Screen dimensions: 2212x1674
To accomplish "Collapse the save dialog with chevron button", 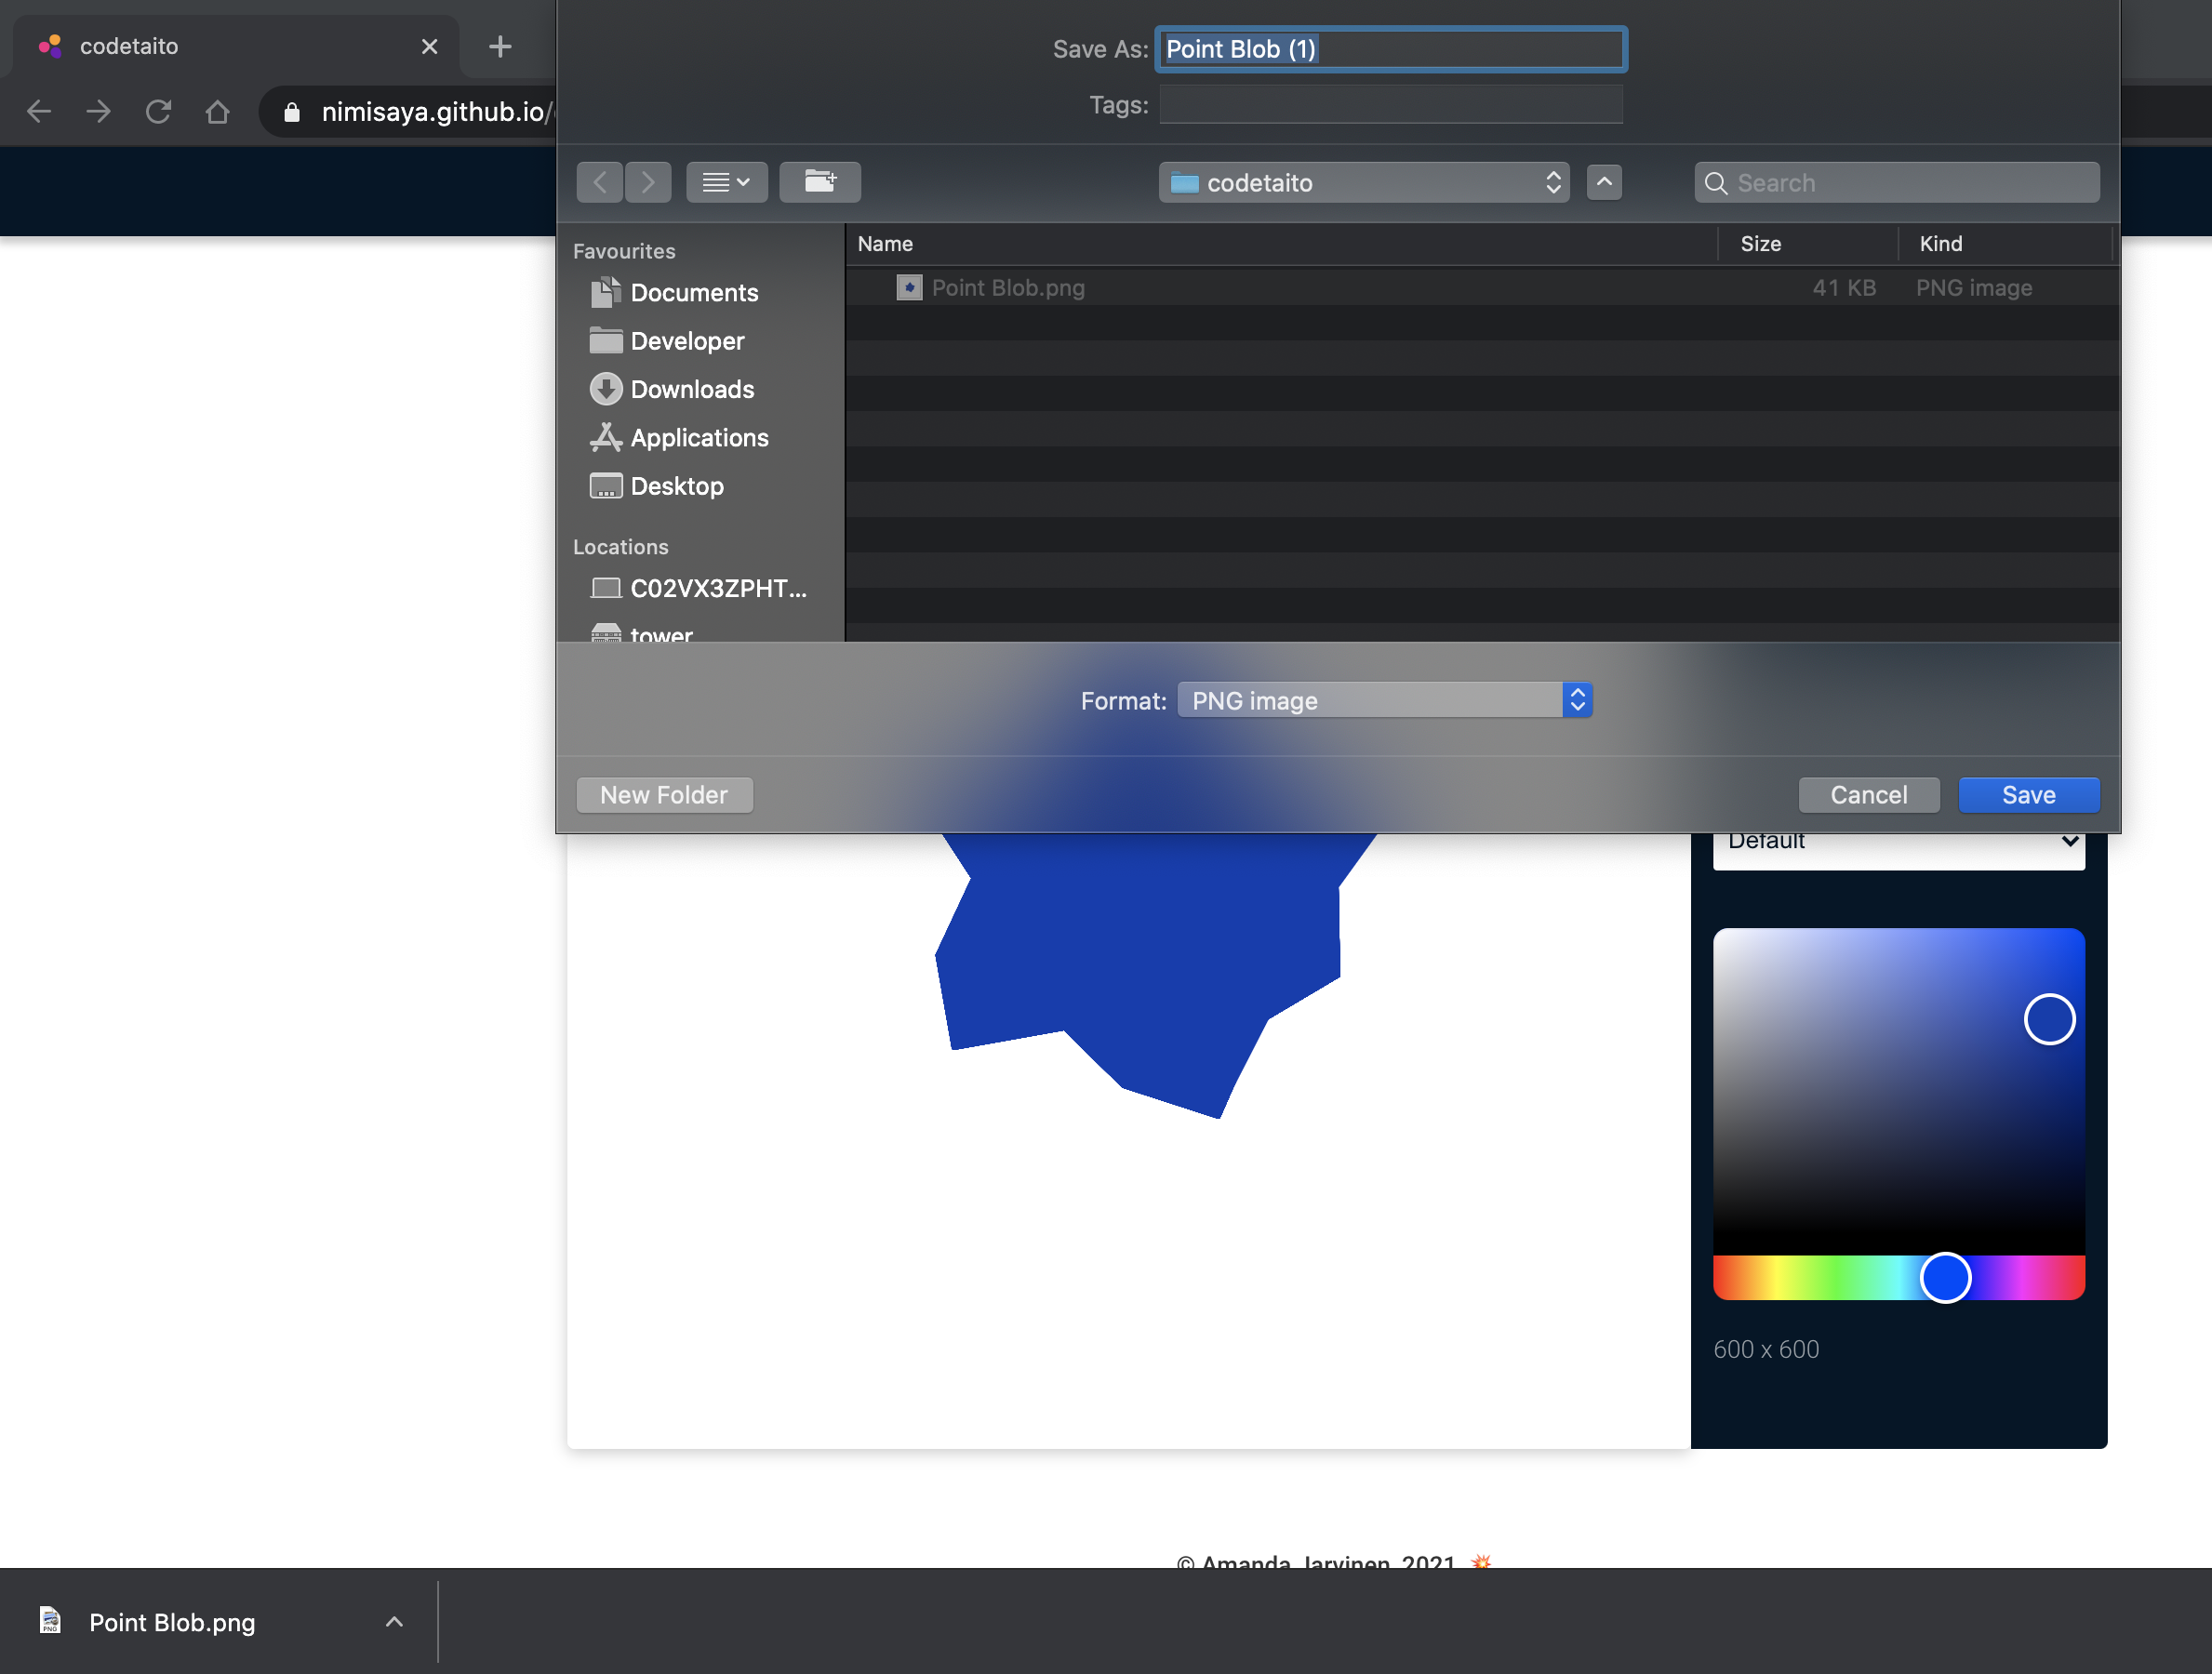I will pyautogui.click(x=1604, y=182).
